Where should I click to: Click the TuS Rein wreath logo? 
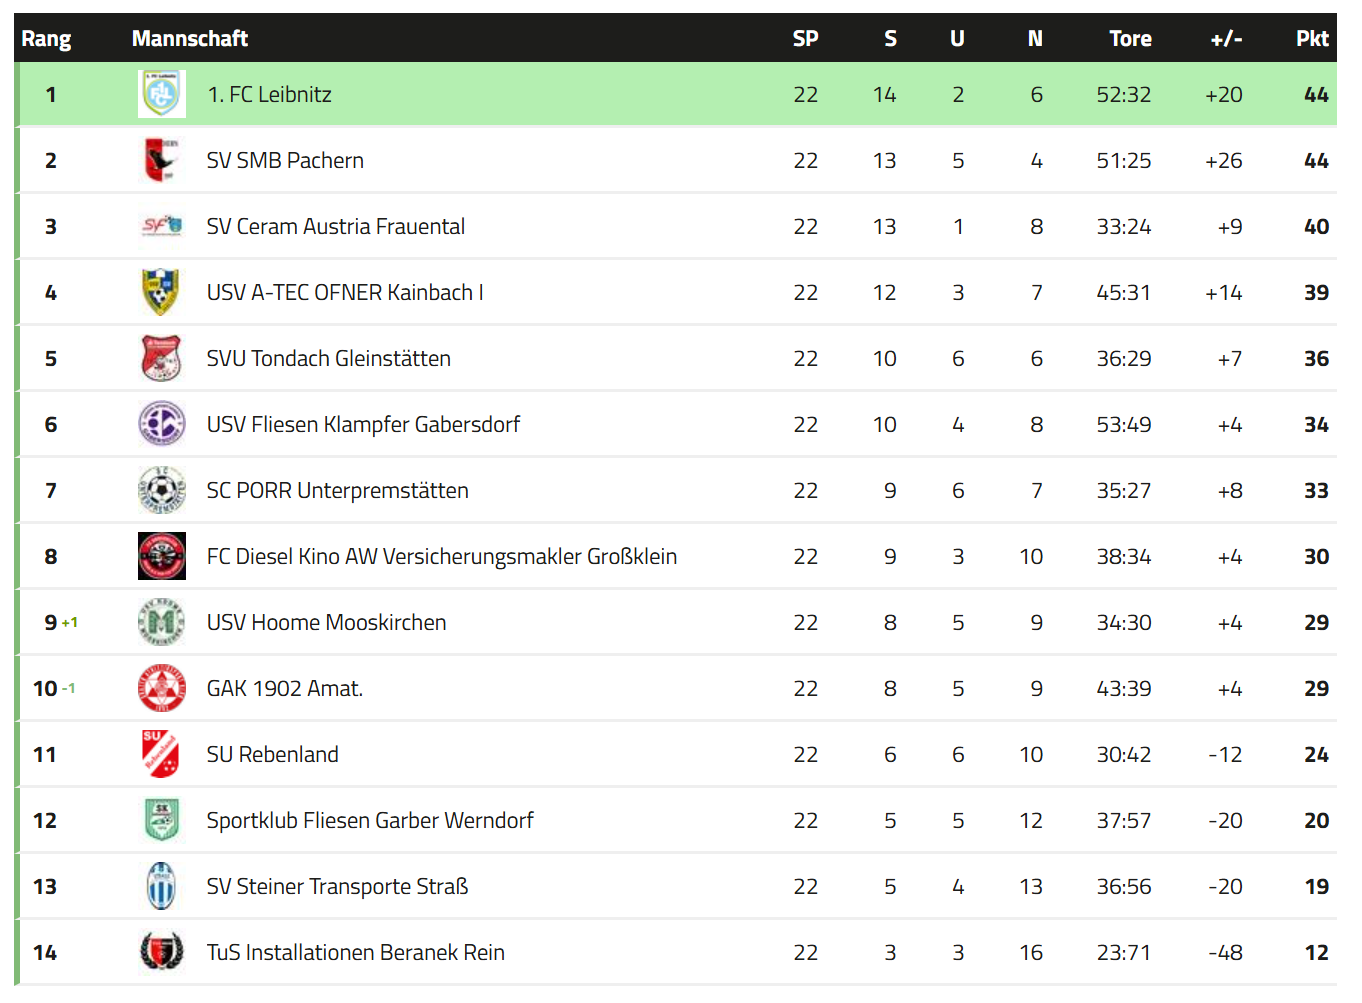click(x=162, y=952)
